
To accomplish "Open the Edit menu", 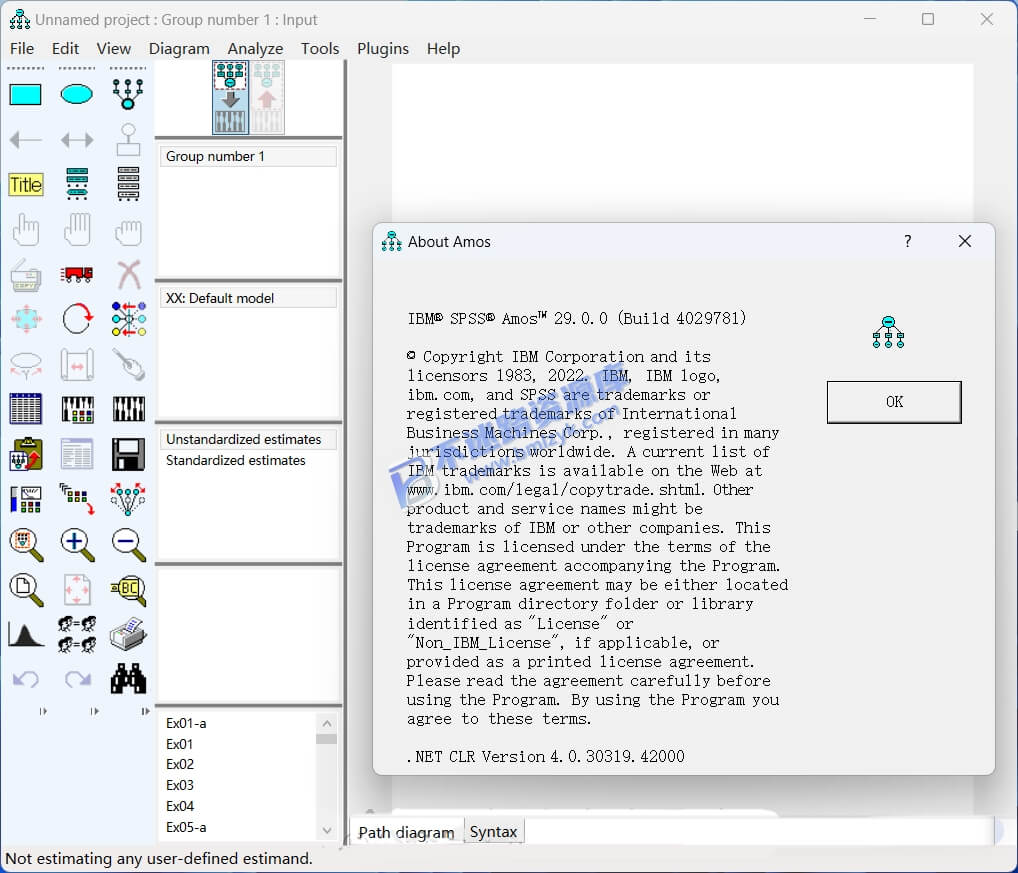I will (x=65, y=49).
